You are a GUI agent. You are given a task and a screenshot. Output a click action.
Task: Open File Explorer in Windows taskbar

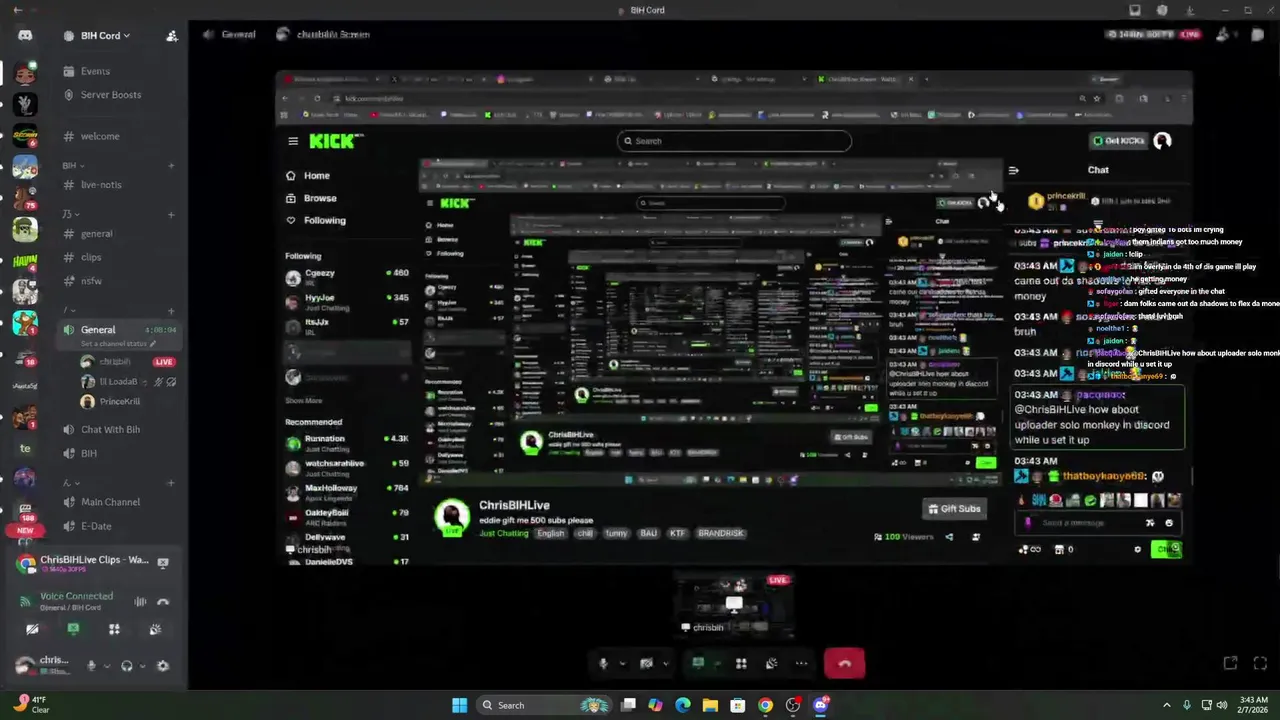tap(710, 705)
